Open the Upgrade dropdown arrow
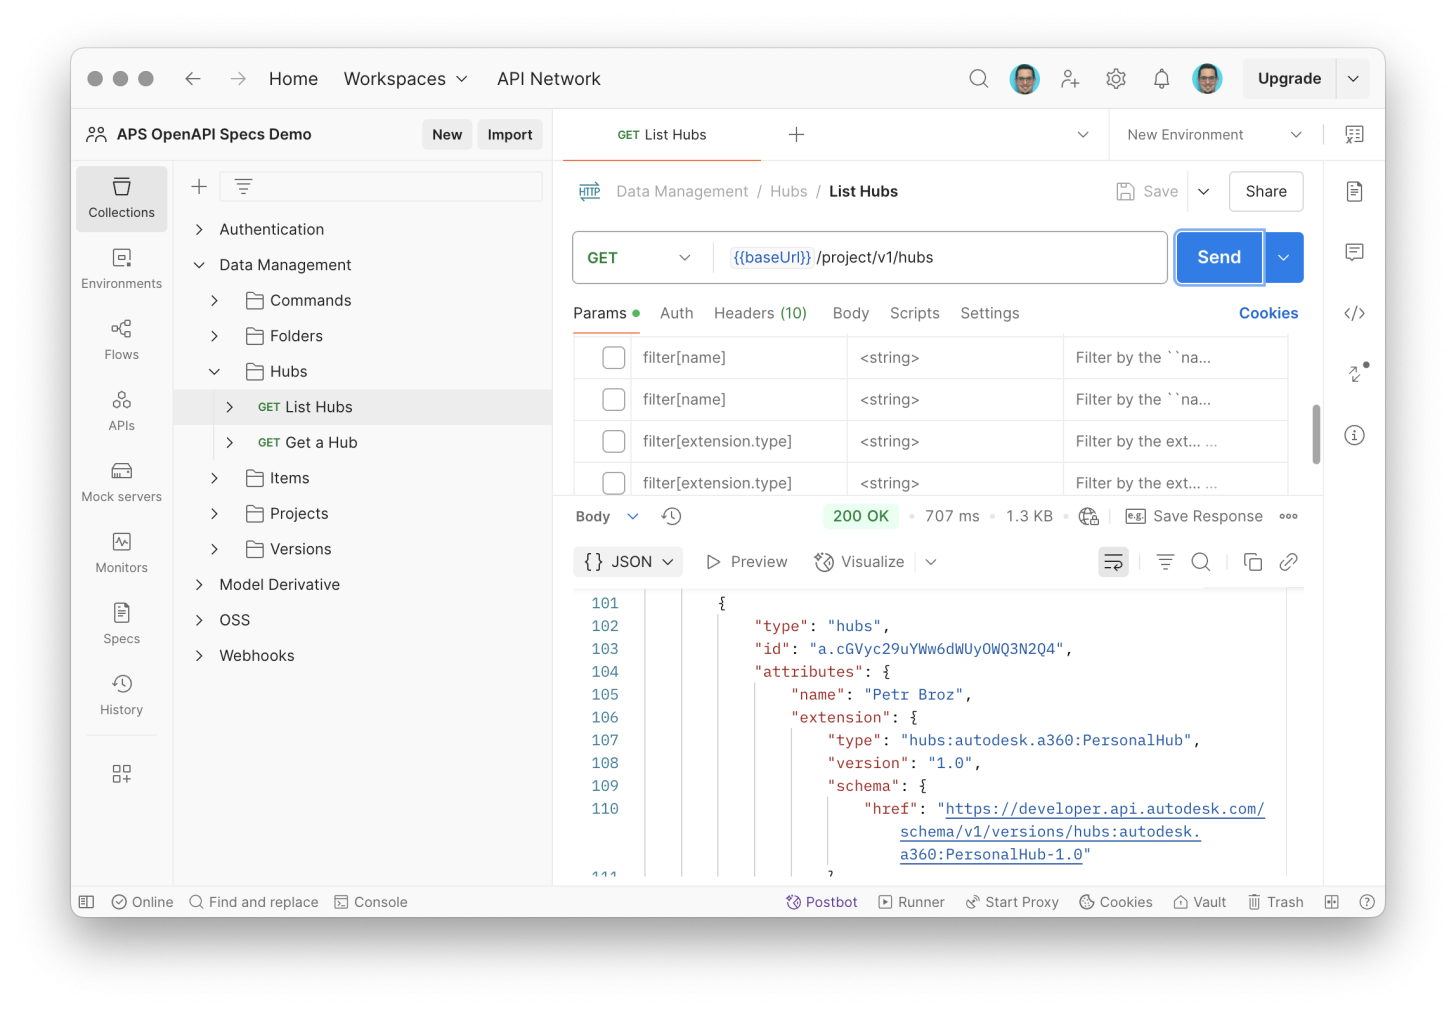 1353,79
